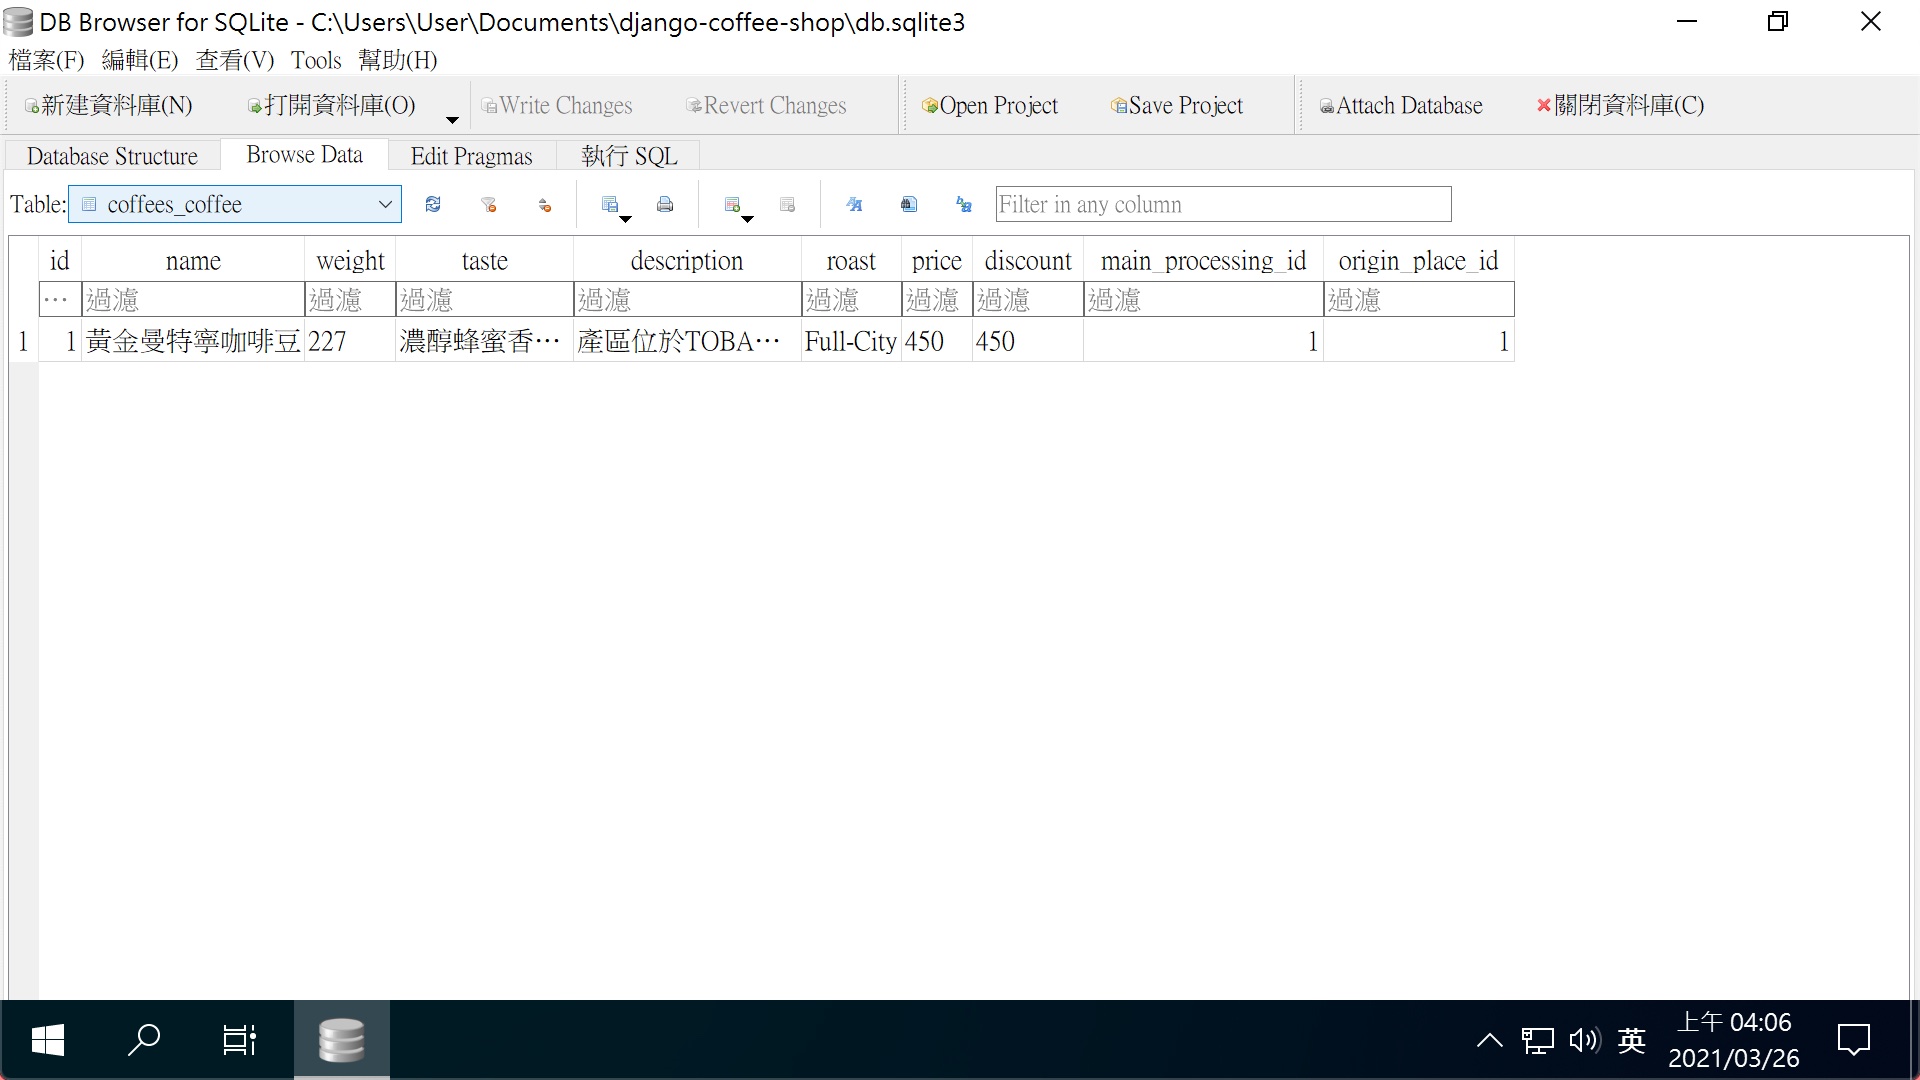The width and height of the screenshot is (1920, 1080).
Task: Open 編輯(E) menu
Action: click(x=137, y=61)
